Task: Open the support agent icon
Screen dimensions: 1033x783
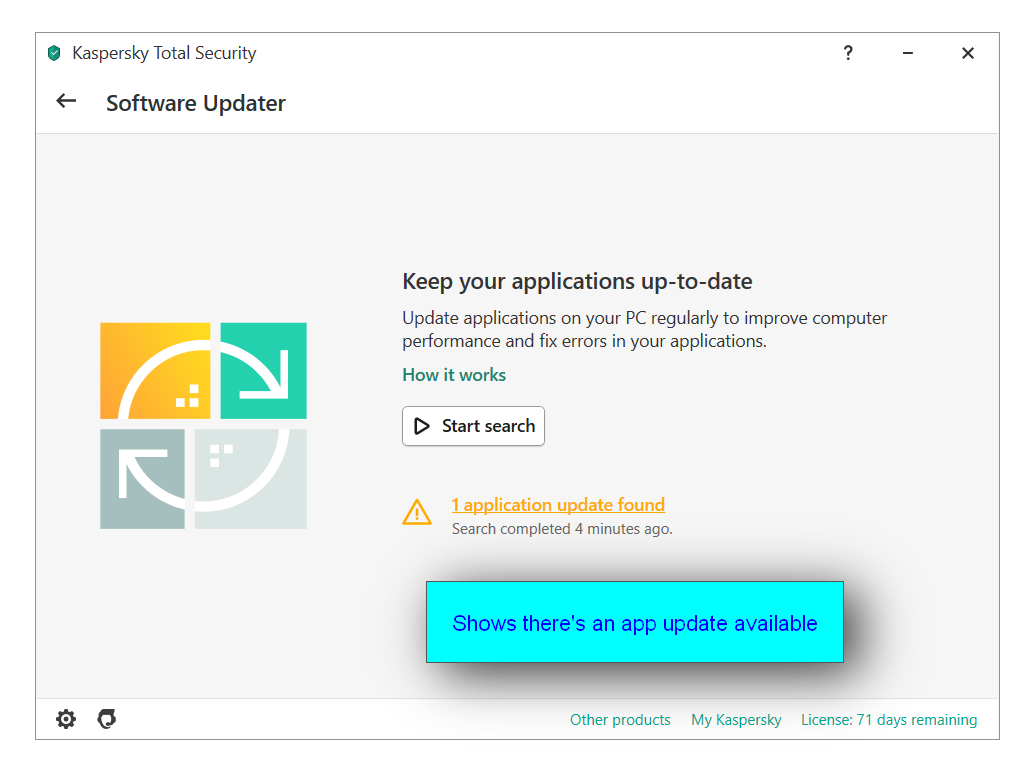Action: coord(107,718)
